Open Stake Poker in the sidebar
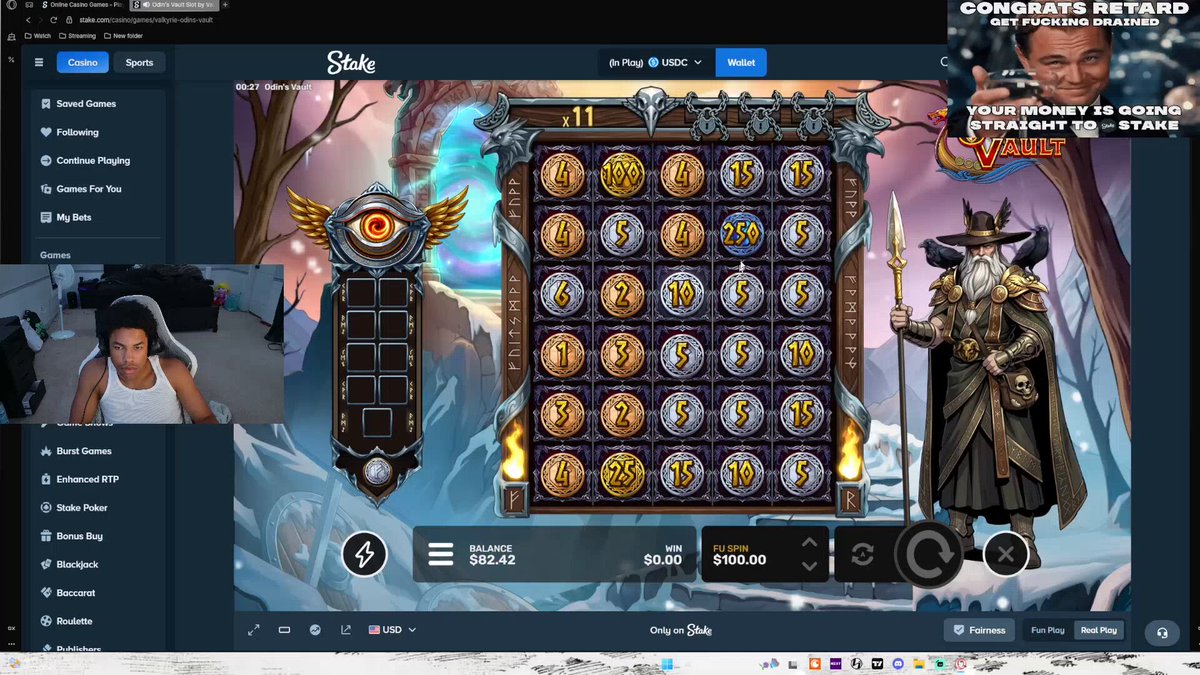The height and width of the screenshot is (675, 1200). coord(74,508)
